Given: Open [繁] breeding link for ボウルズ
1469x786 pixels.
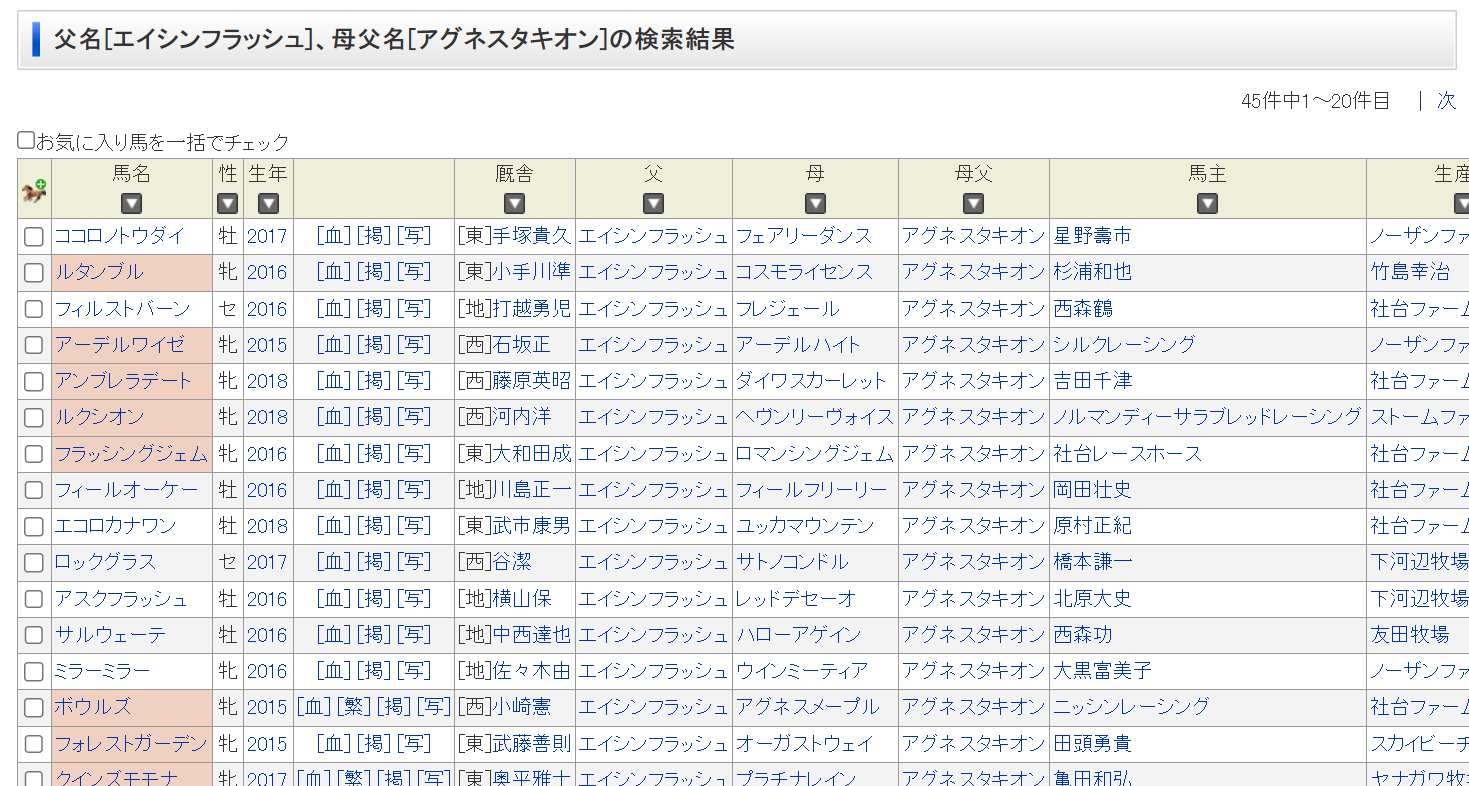Looking at the screenshot, I should click(354, 707).
